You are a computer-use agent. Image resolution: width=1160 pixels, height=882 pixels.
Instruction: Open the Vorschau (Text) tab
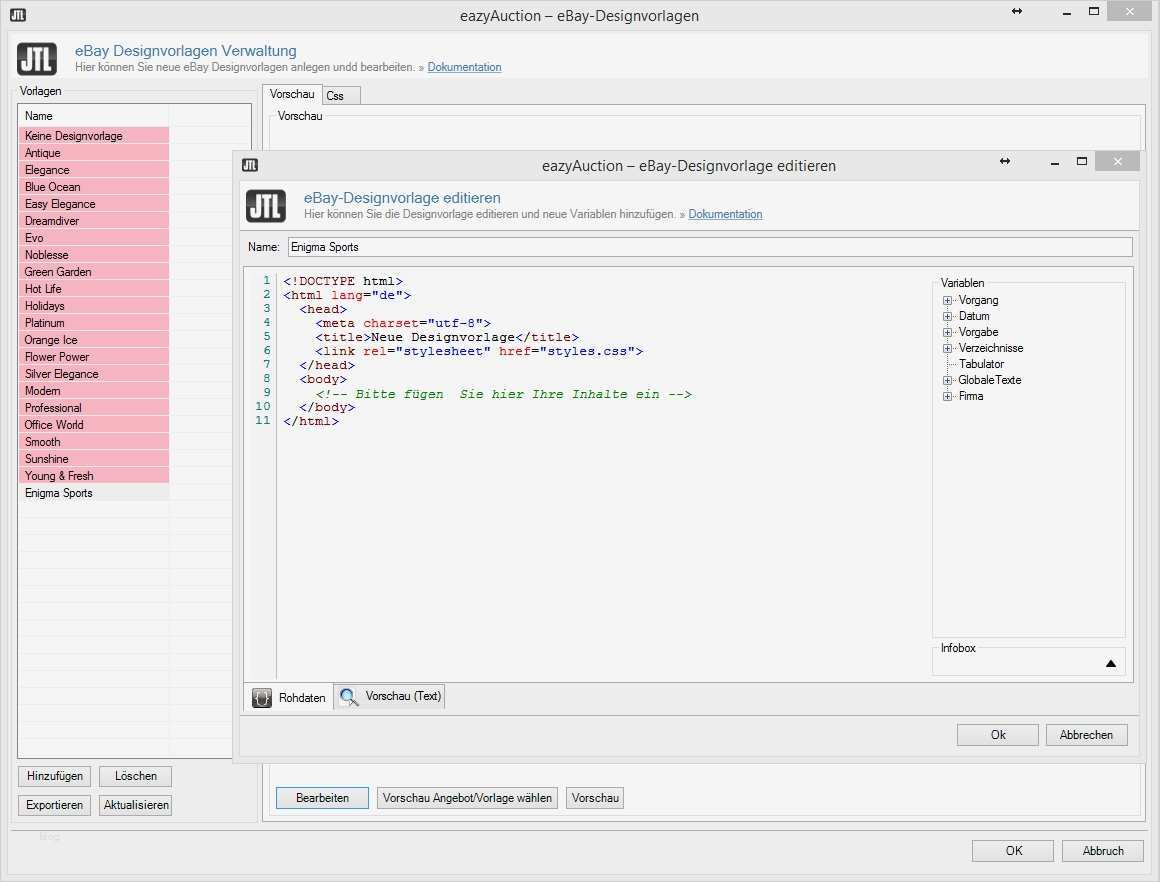coord(390,696)
